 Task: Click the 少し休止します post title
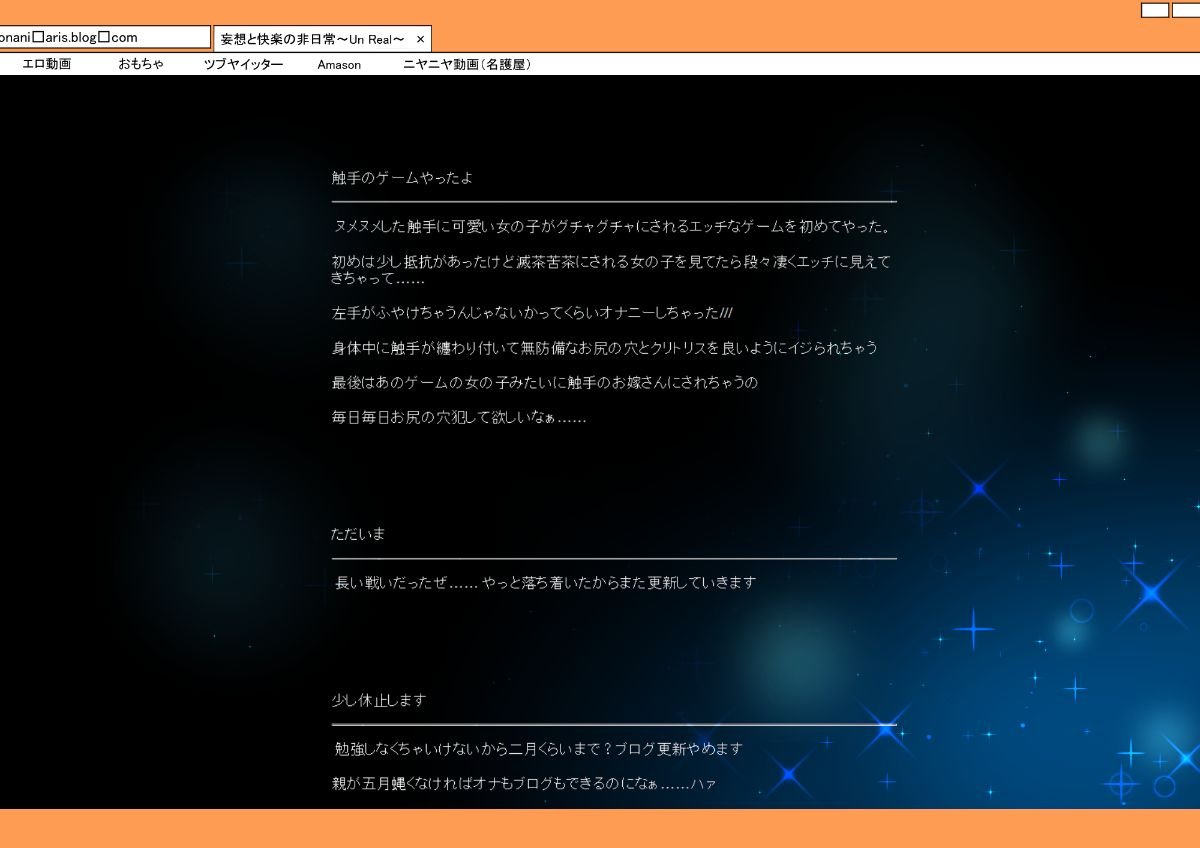click(x=378, y=700)
